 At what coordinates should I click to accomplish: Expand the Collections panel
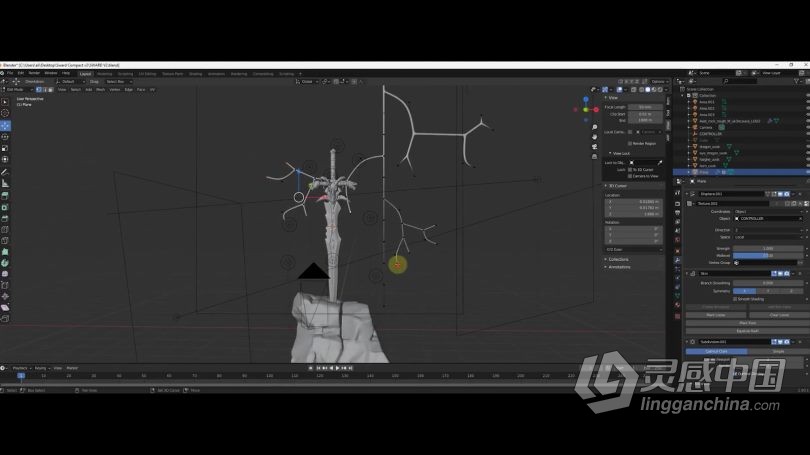point(617,259)
